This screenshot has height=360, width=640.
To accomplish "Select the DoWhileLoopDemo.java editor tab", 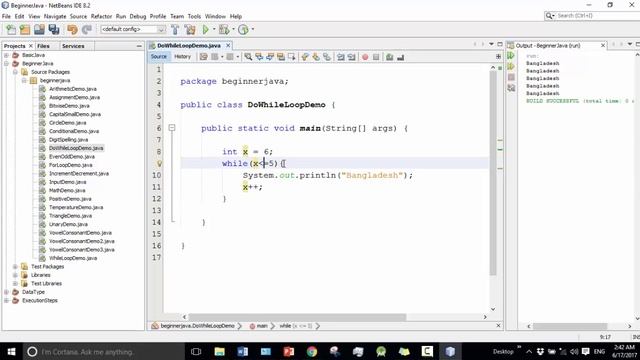I will point(189,46).
